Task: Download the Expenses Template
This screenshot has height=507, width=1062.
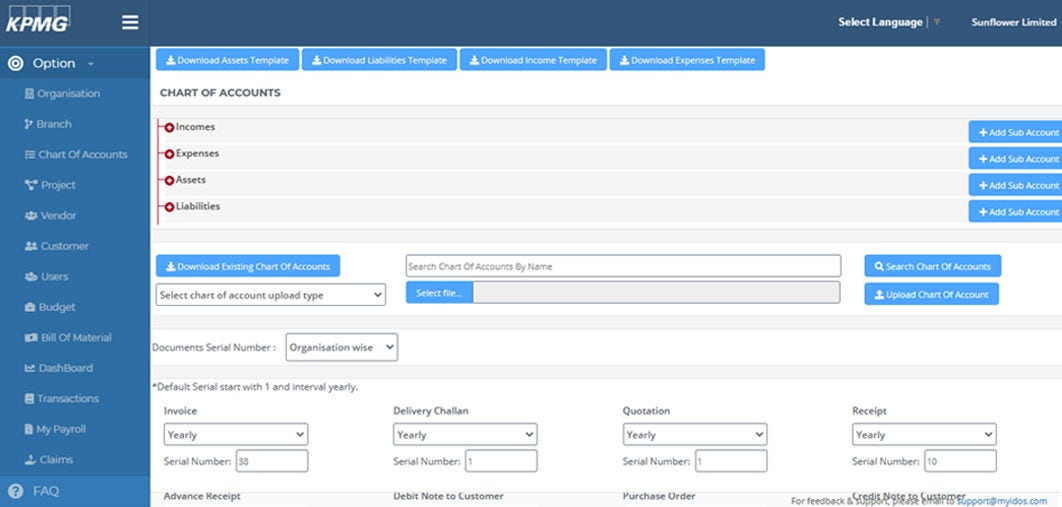Action: 687,60
